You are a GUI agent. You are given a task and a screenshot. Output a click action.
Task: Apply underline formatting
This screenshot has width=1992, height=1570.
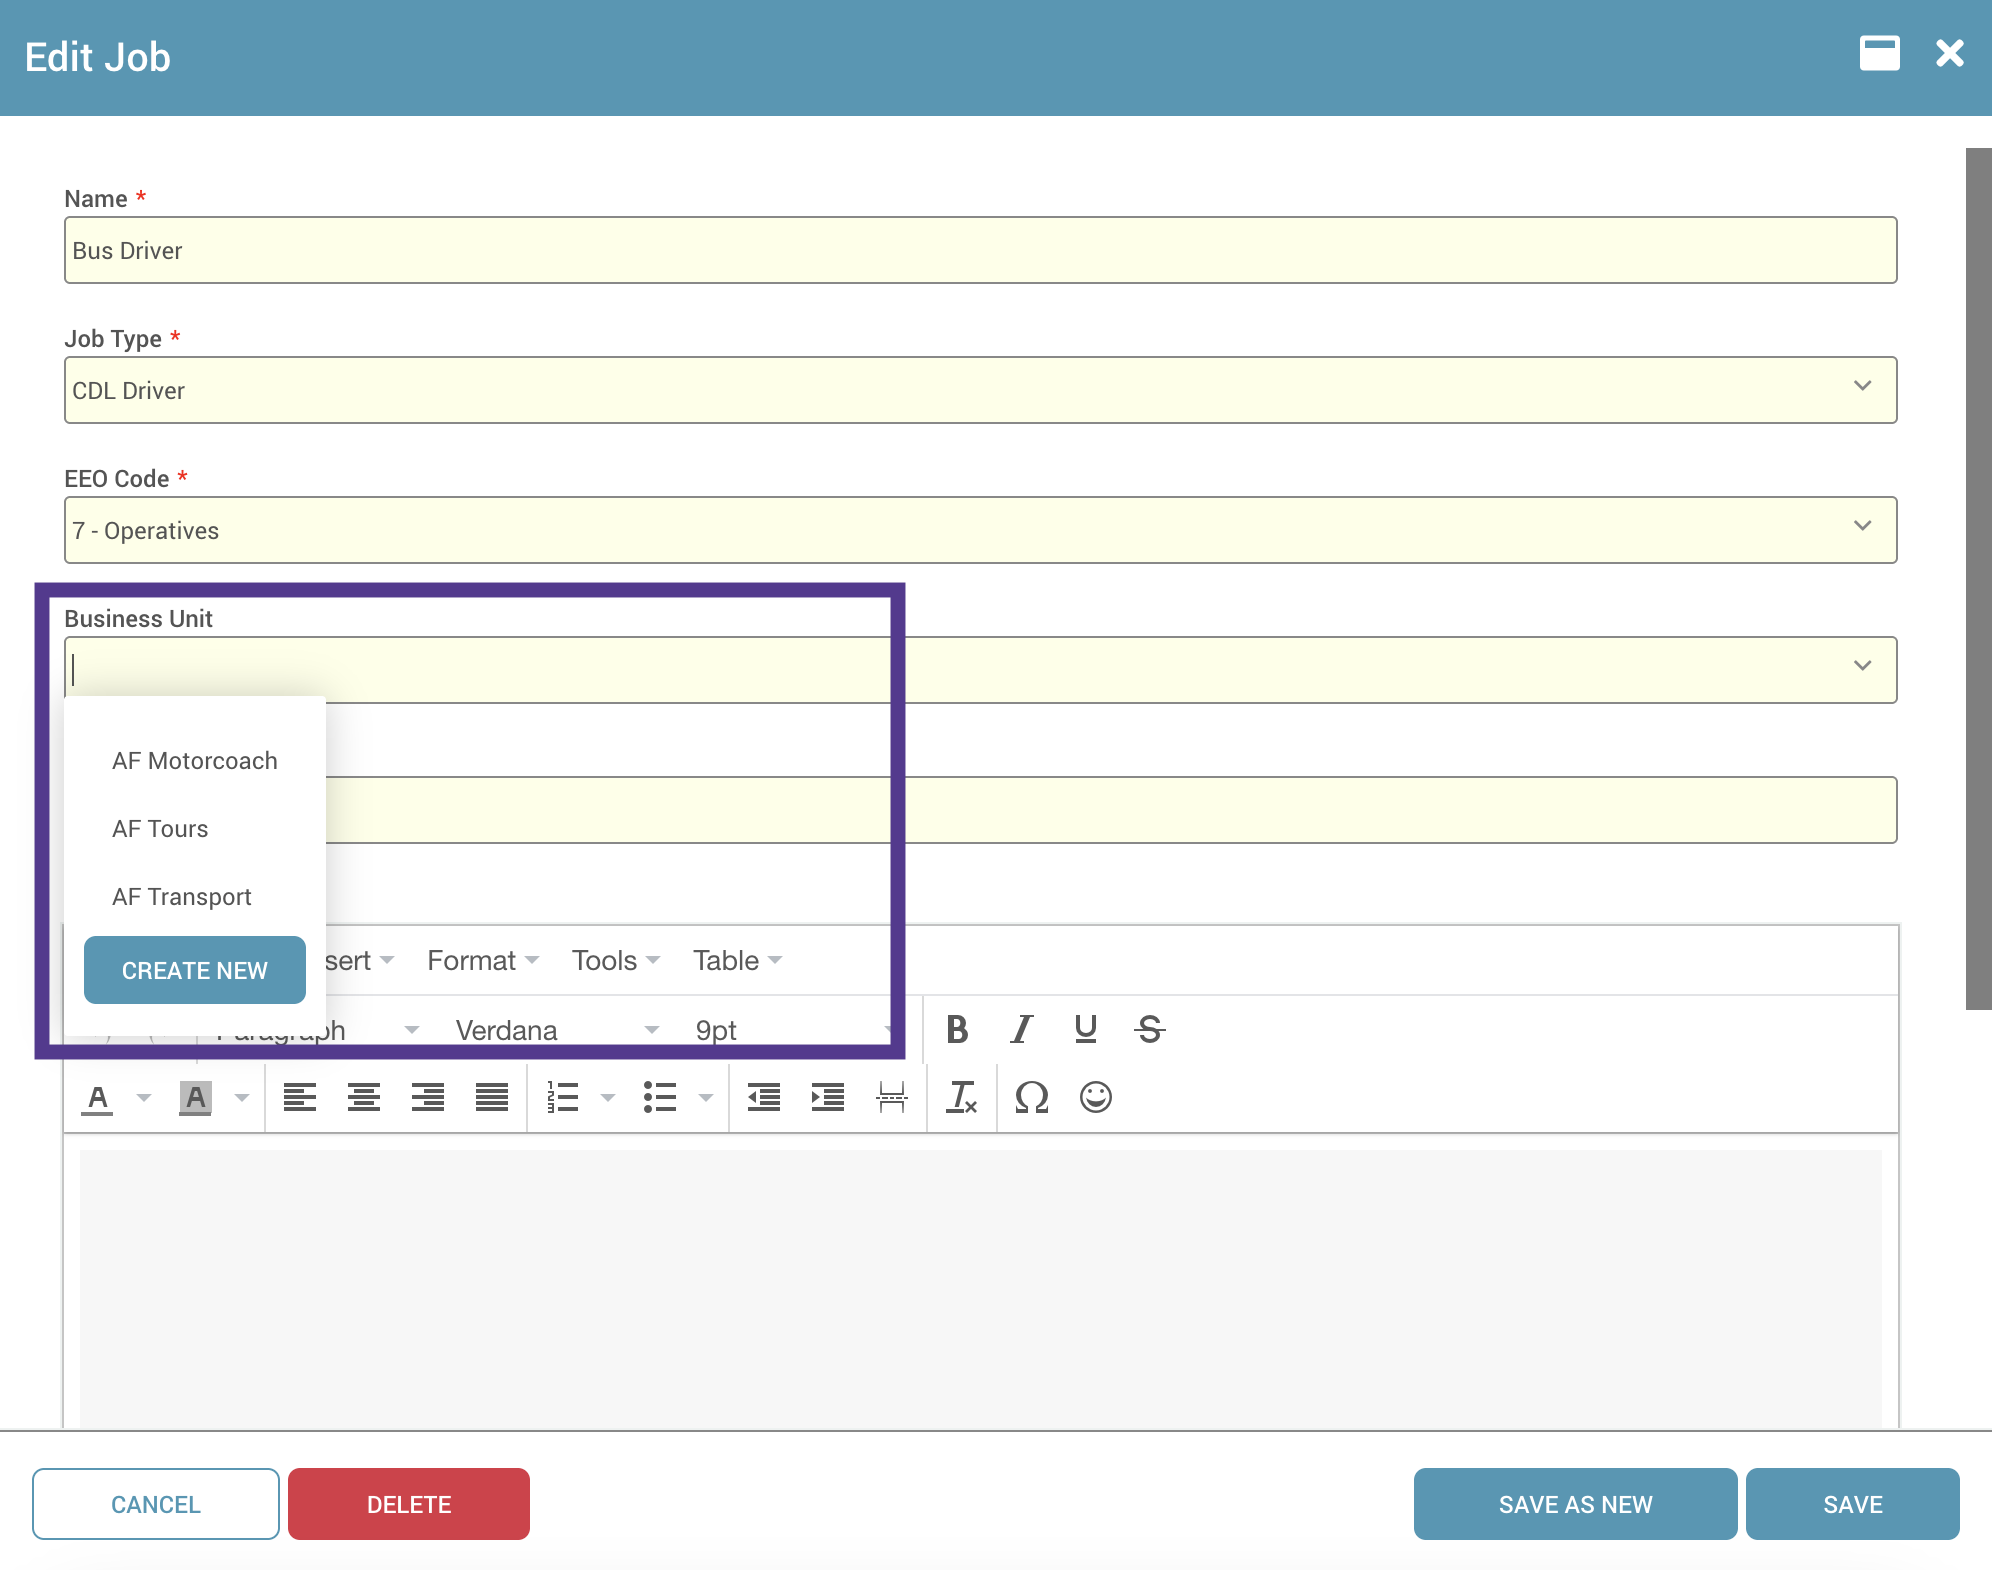[1085, 1029]
